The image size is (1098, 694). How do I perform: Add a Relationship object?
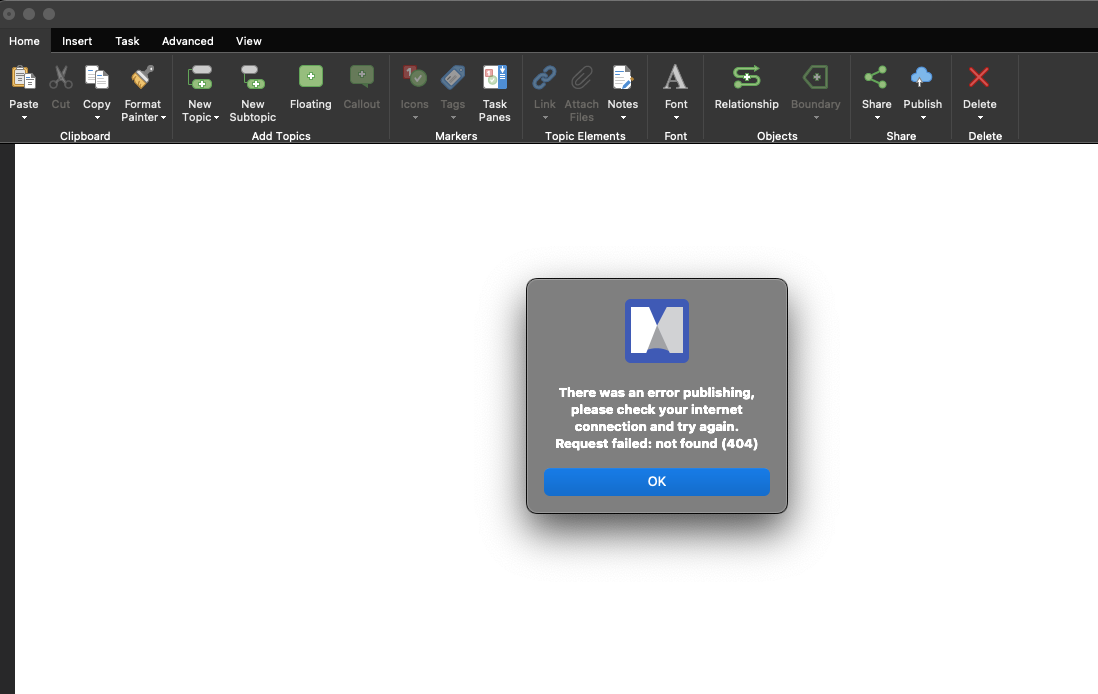point(746,78)
